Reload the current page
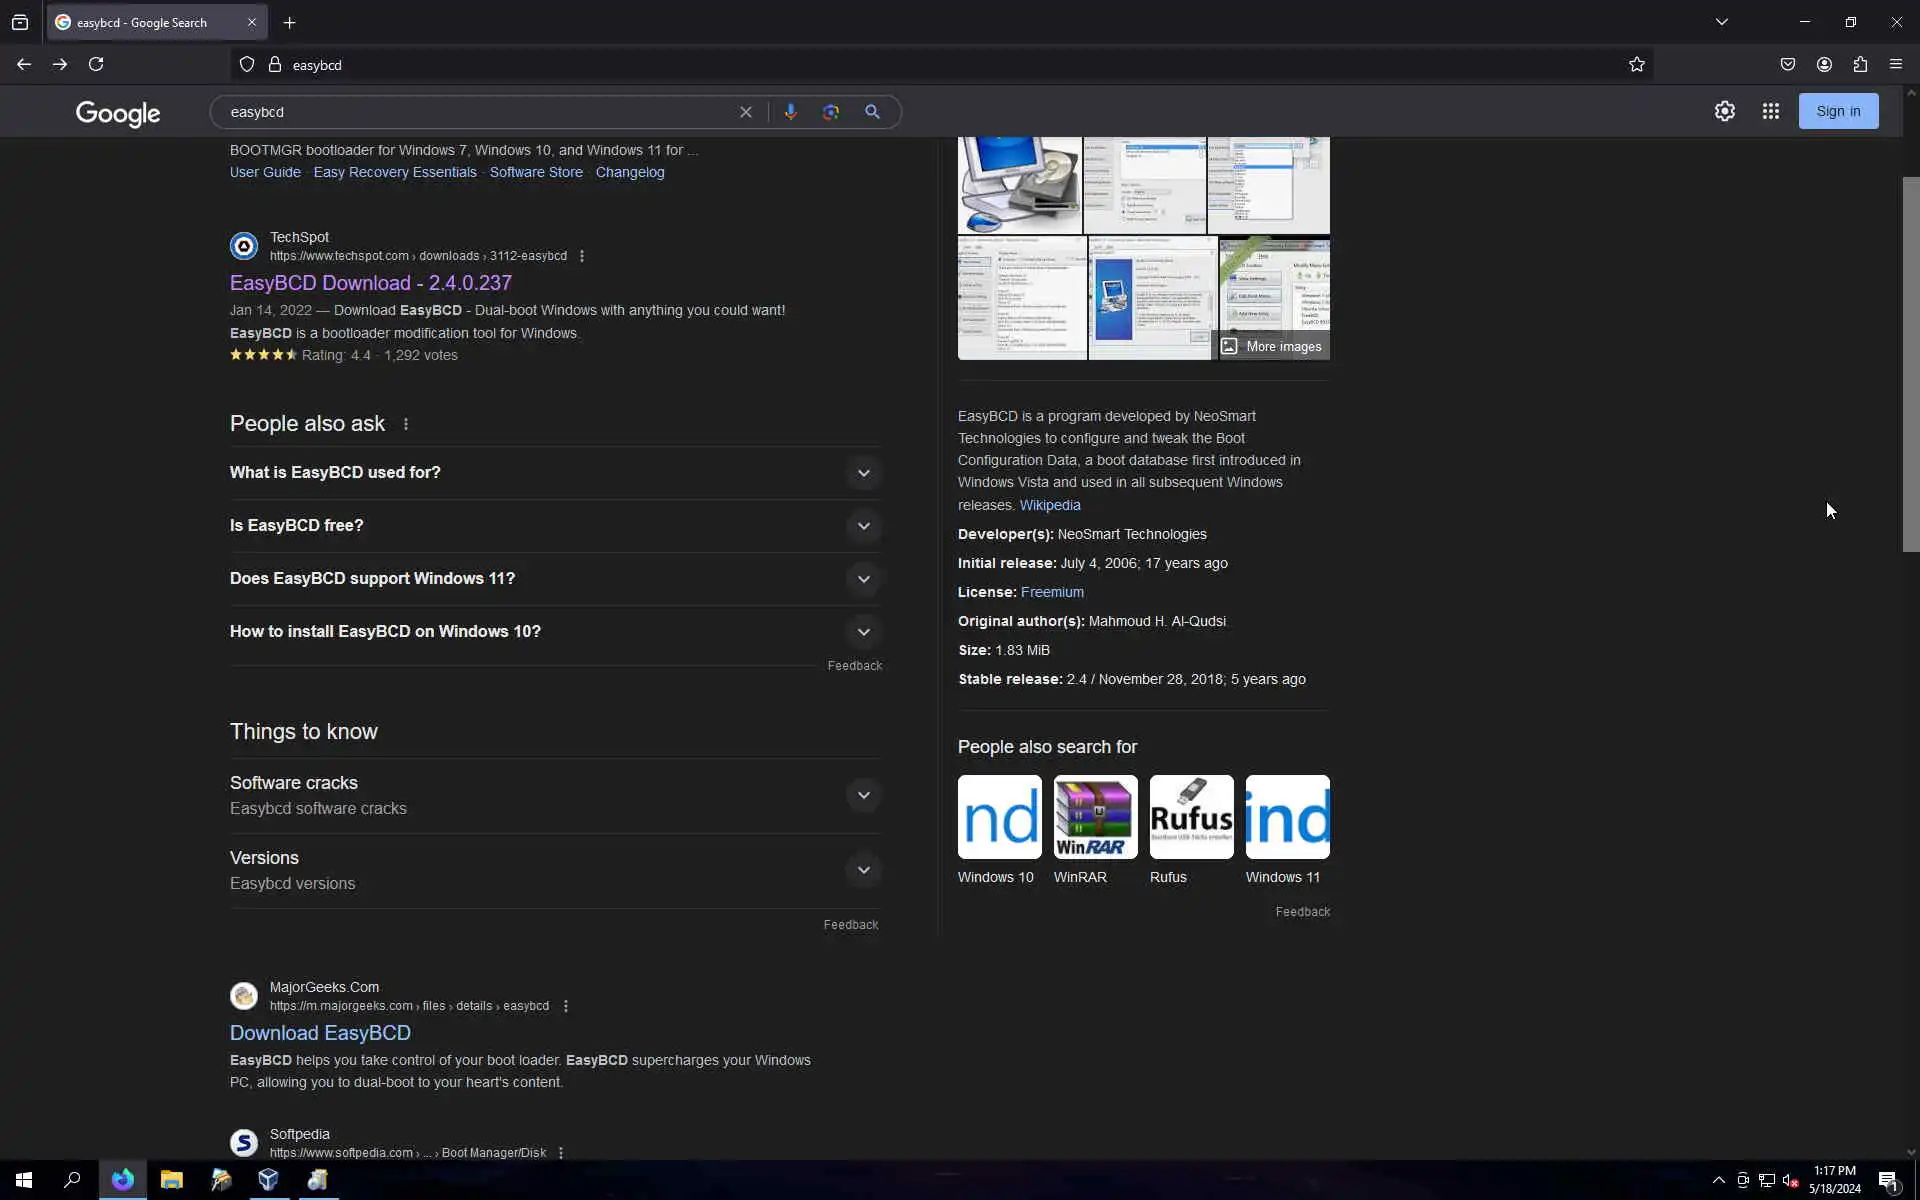Viewport: 1920px width, 1200px height. (96, 65)
